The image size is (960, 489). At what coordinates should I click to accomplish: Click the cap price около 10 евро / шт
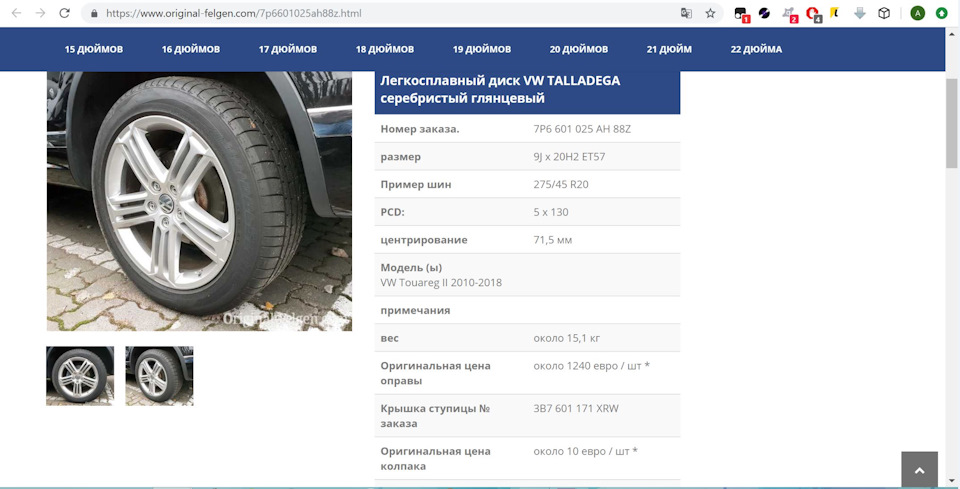(585, 451)
